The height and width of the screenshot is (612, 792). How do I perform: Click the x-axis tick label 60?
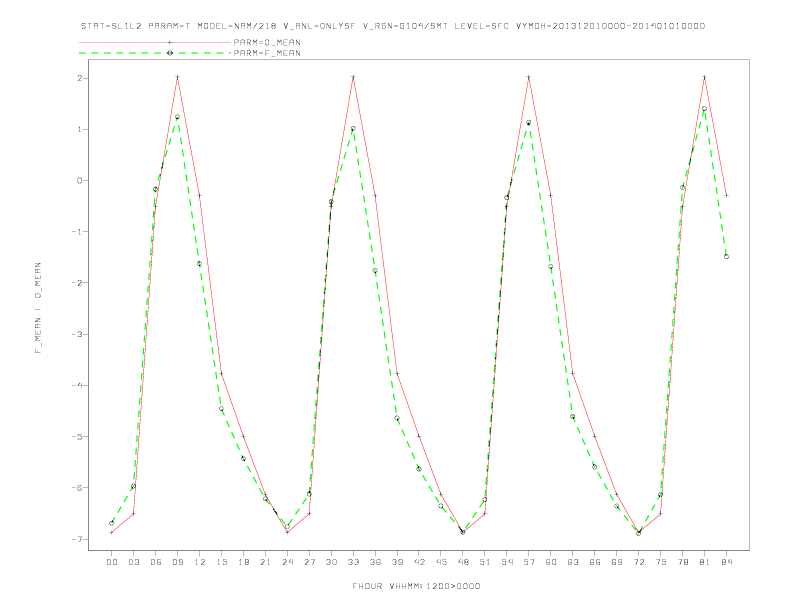(551, 562)
